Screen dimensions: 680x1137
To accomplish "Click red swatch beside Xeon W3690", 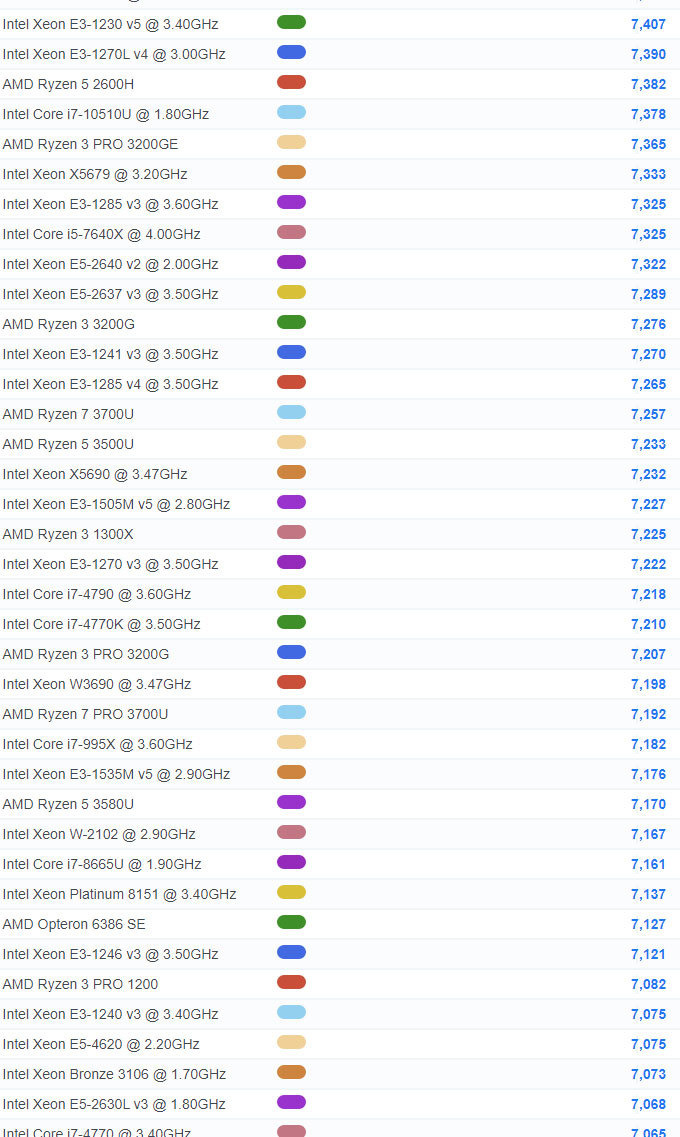I will point(291,682).
